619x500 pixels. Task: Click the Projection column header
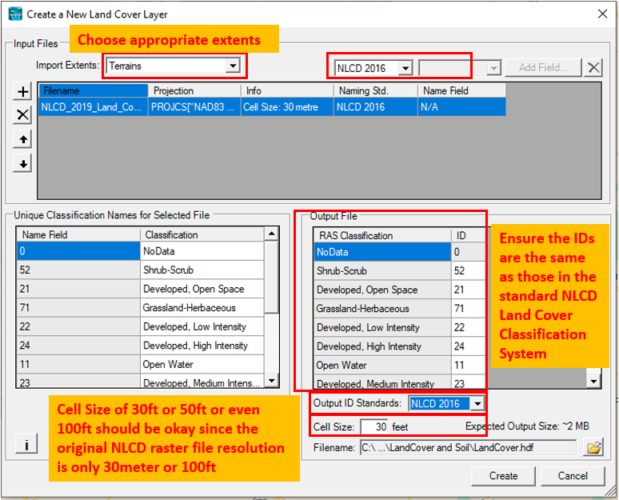(194, 91)
